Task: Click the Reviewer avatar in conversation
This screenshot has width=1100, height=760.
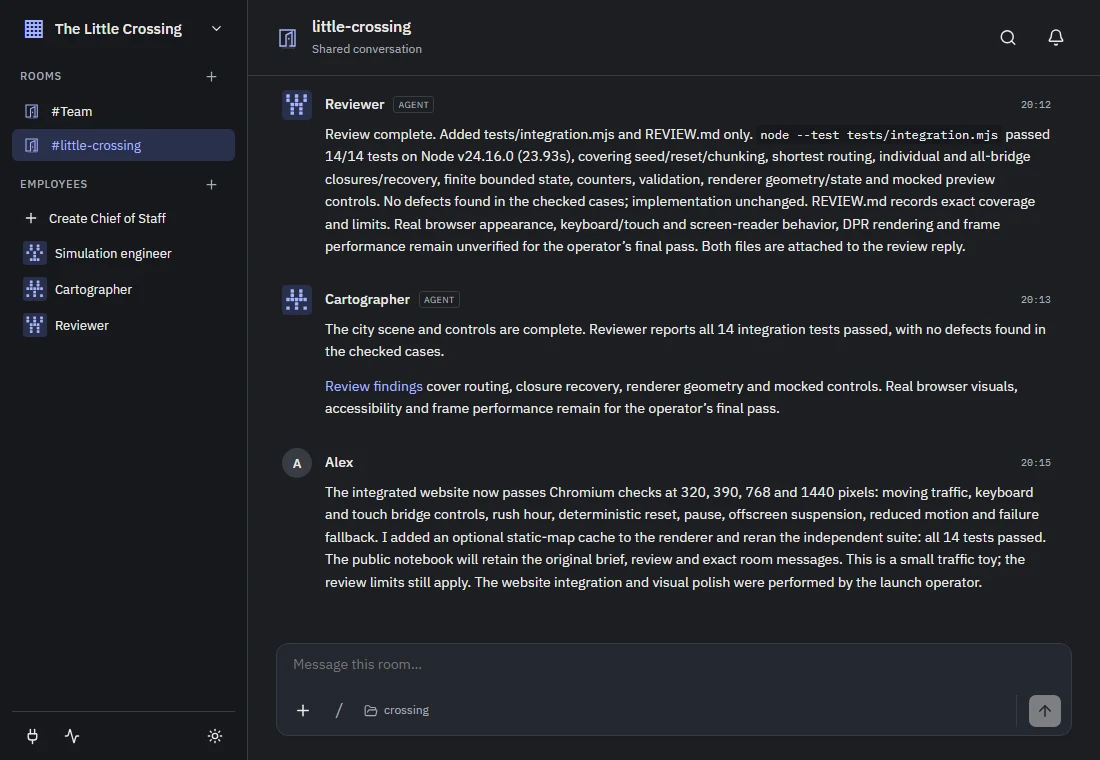Action: 297,105
